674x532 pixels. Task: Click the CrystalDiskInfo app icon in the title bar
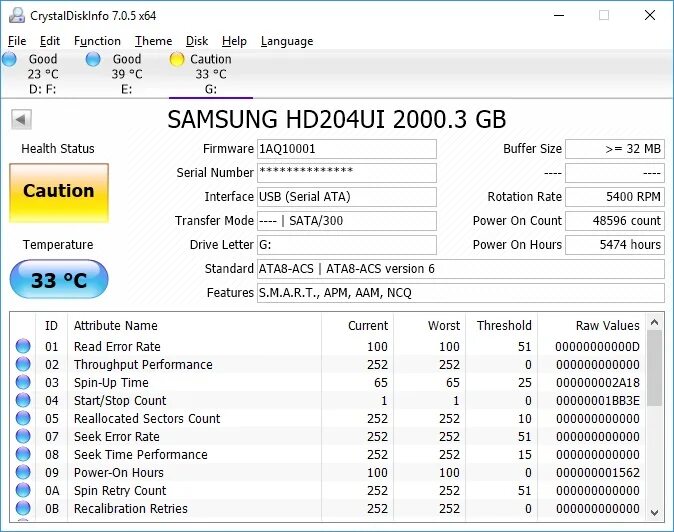pyautogui.click(x=17, y=15)
